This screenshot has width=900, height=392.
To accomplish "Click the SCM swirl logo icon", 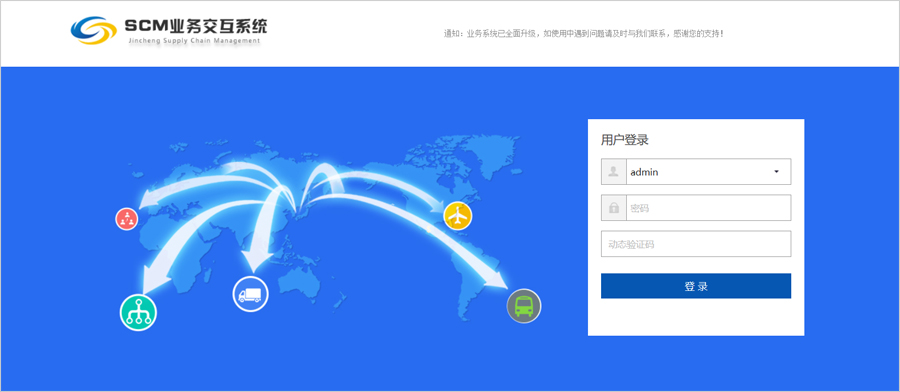I will [94, 30].
